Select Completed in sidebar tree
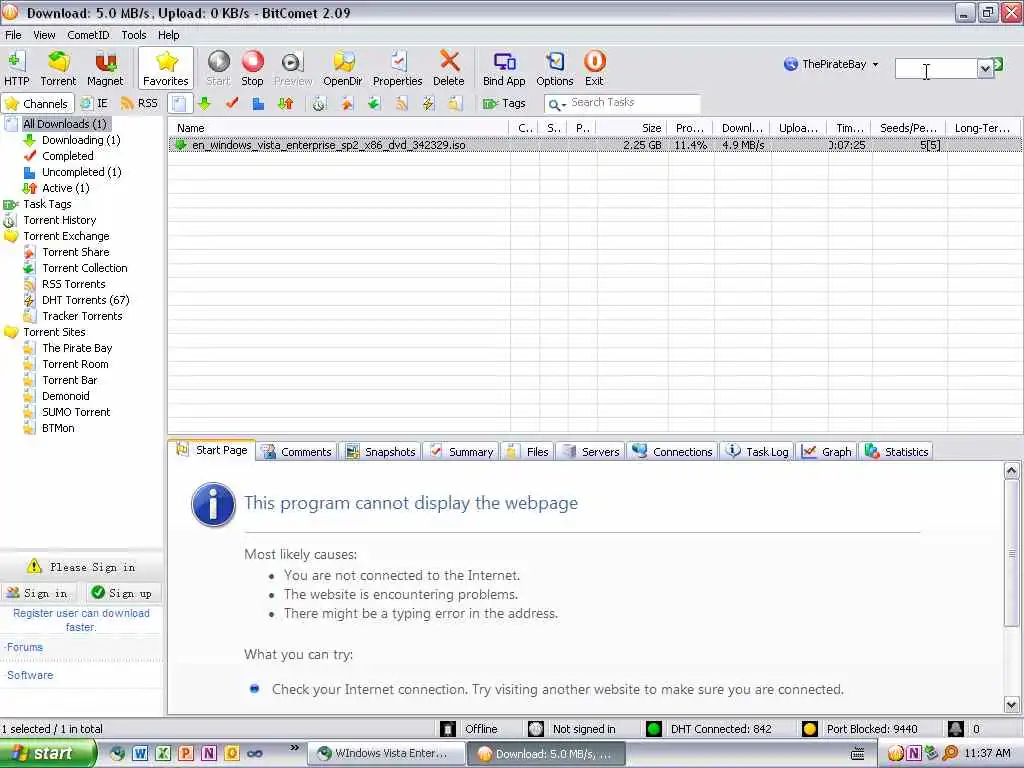 (x=67, y=155)
